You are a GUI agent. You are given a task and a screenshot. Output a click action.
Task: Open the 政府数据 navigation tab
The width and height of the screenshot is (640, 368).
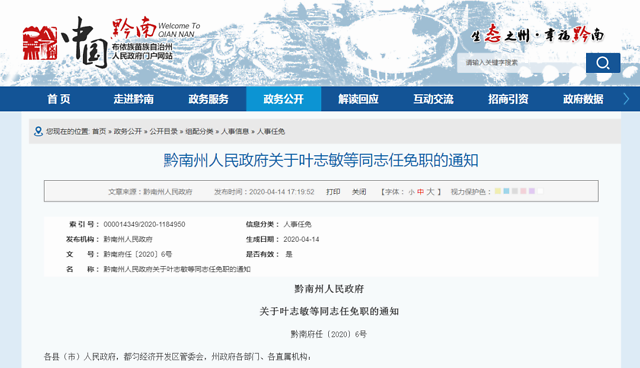coord(583,99)
